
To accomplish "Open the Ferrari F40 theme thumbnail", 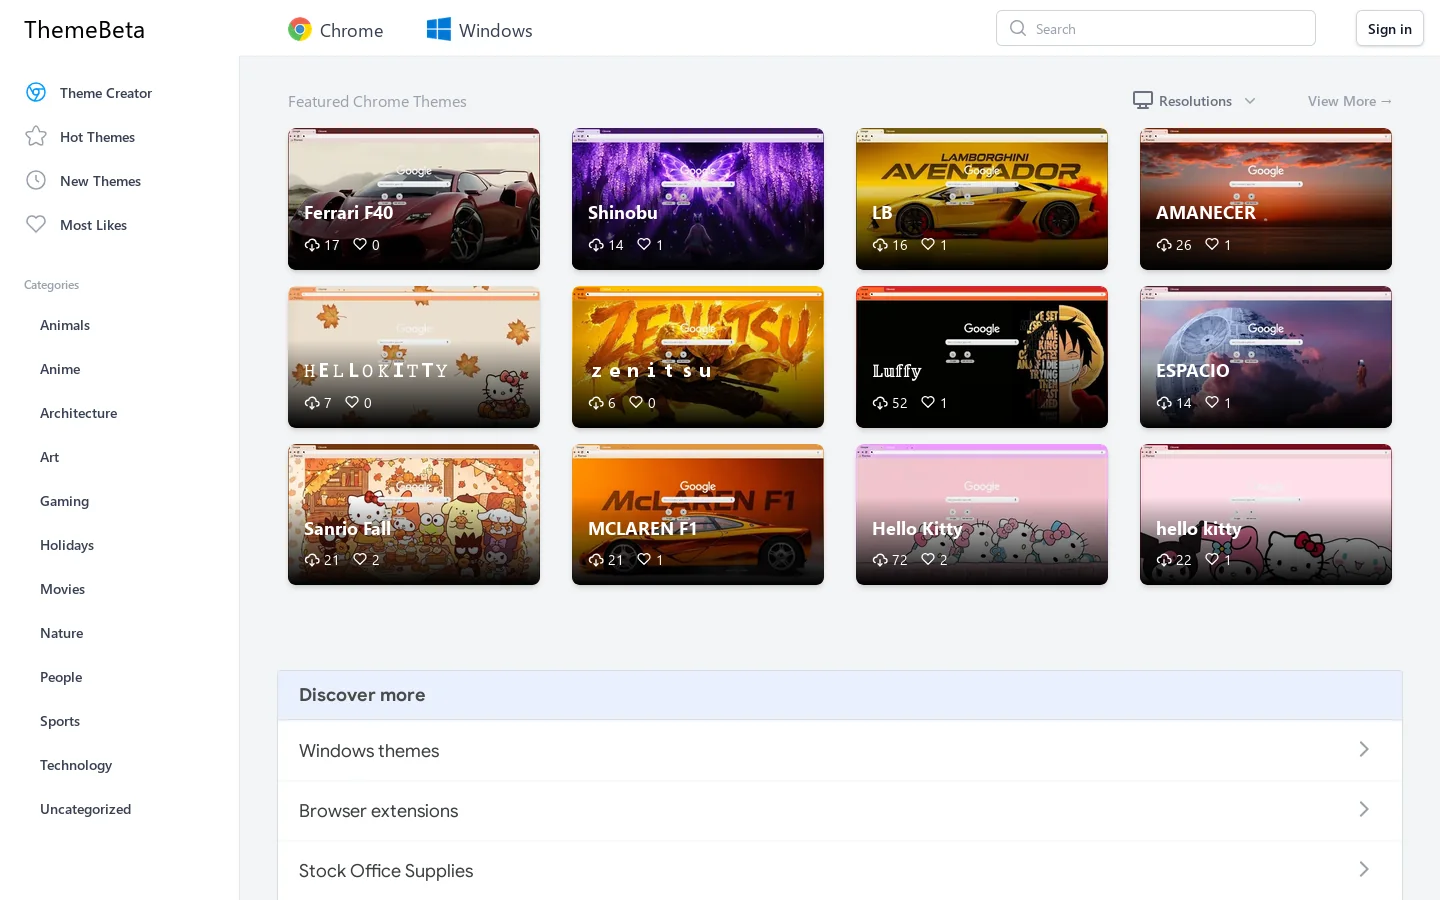I will pyautogui.click(x=414, y=199).
